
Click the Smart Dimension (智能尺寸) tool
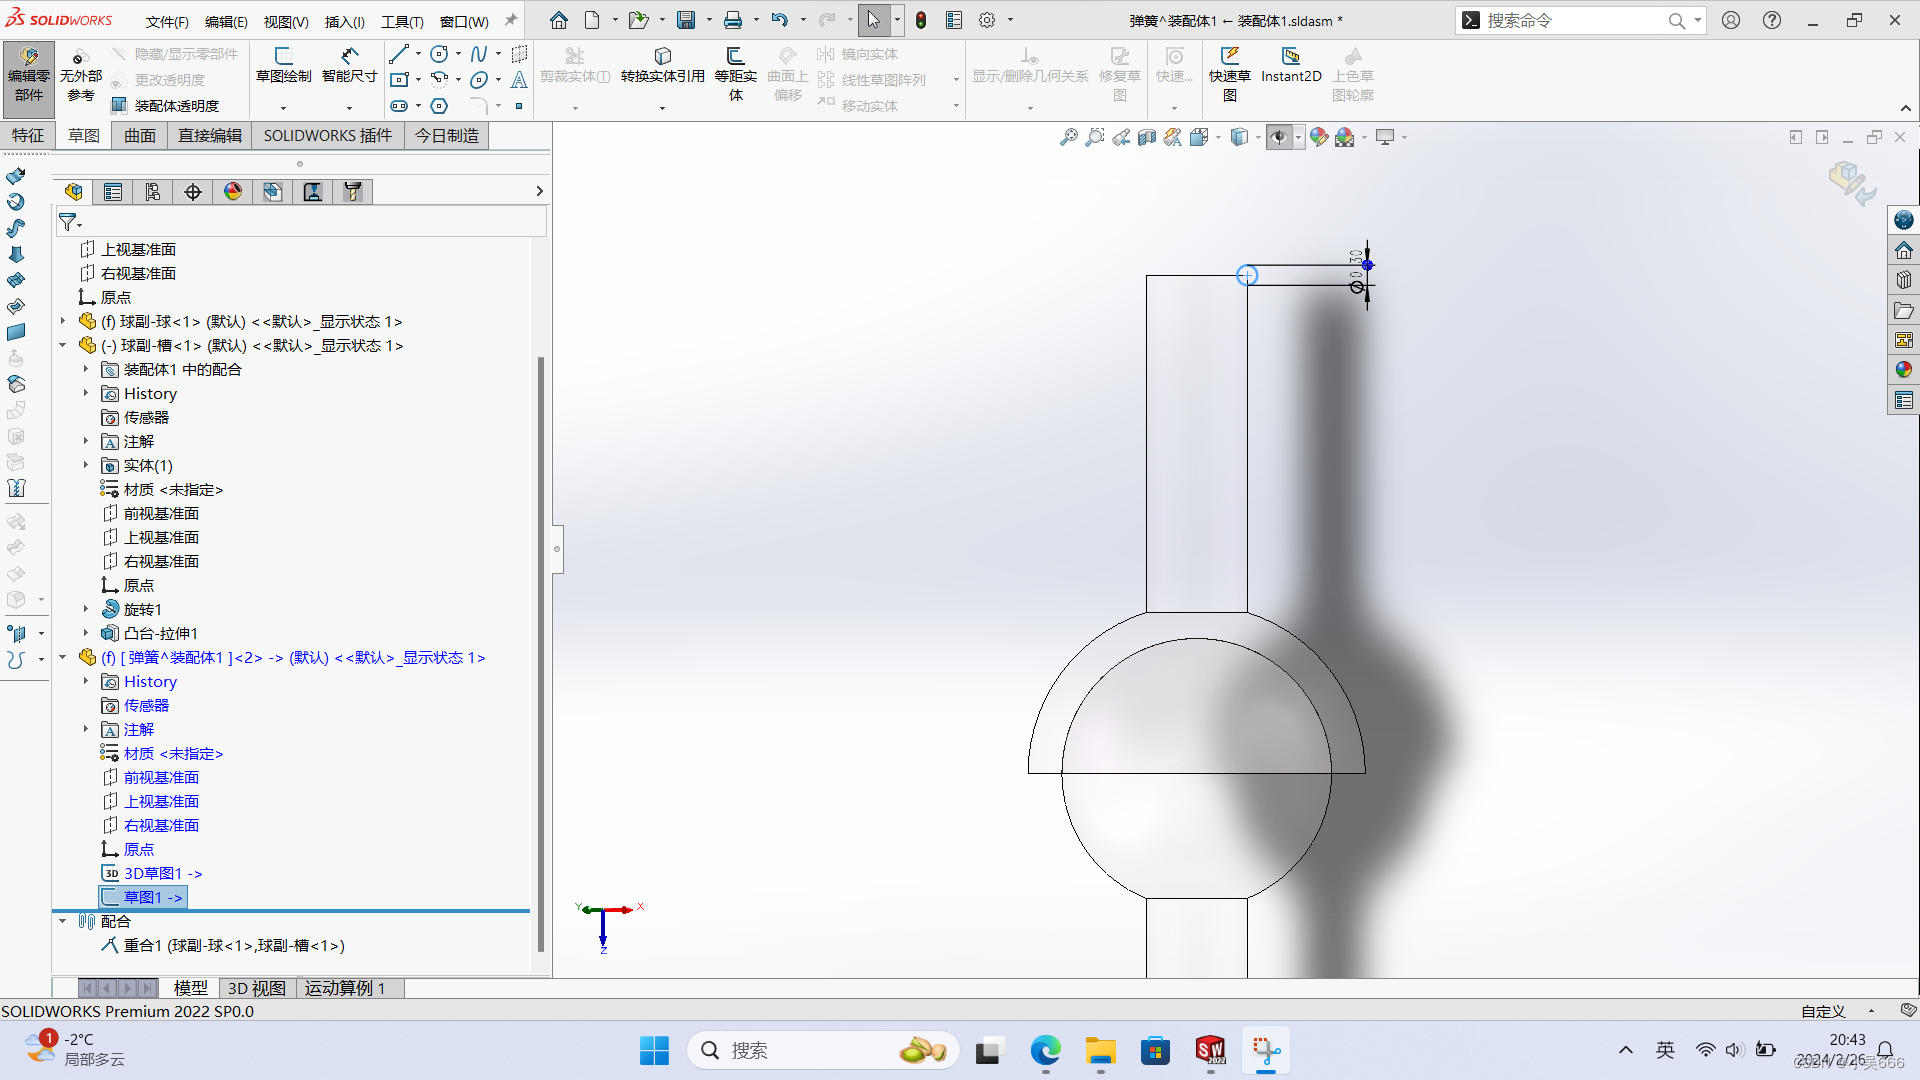(x=349, y=64)
